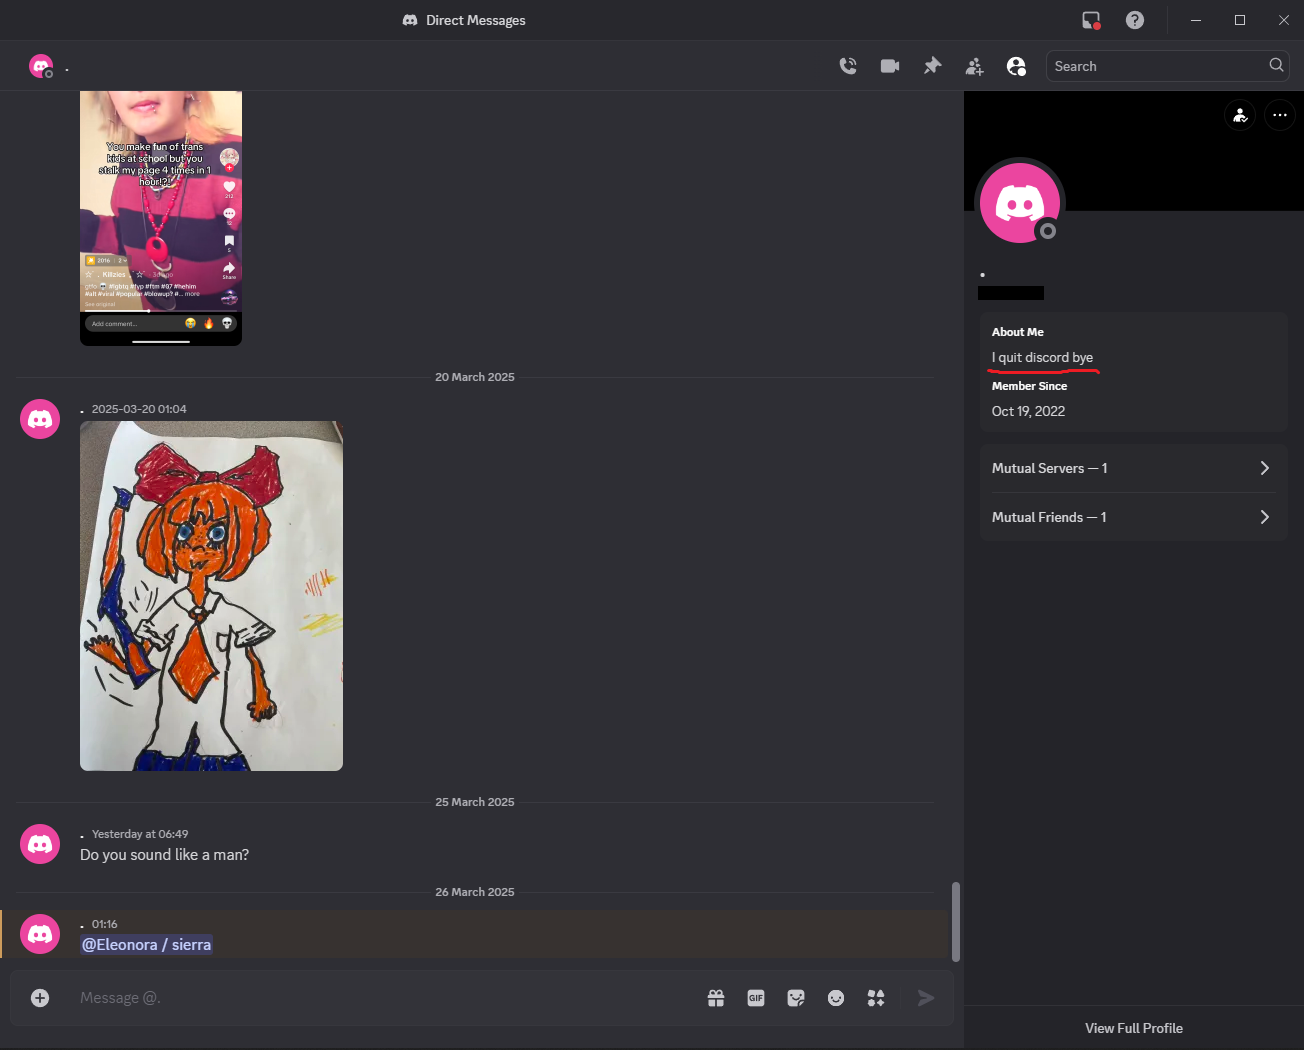Open the apps launcher icon

click(x=876, y=998)
